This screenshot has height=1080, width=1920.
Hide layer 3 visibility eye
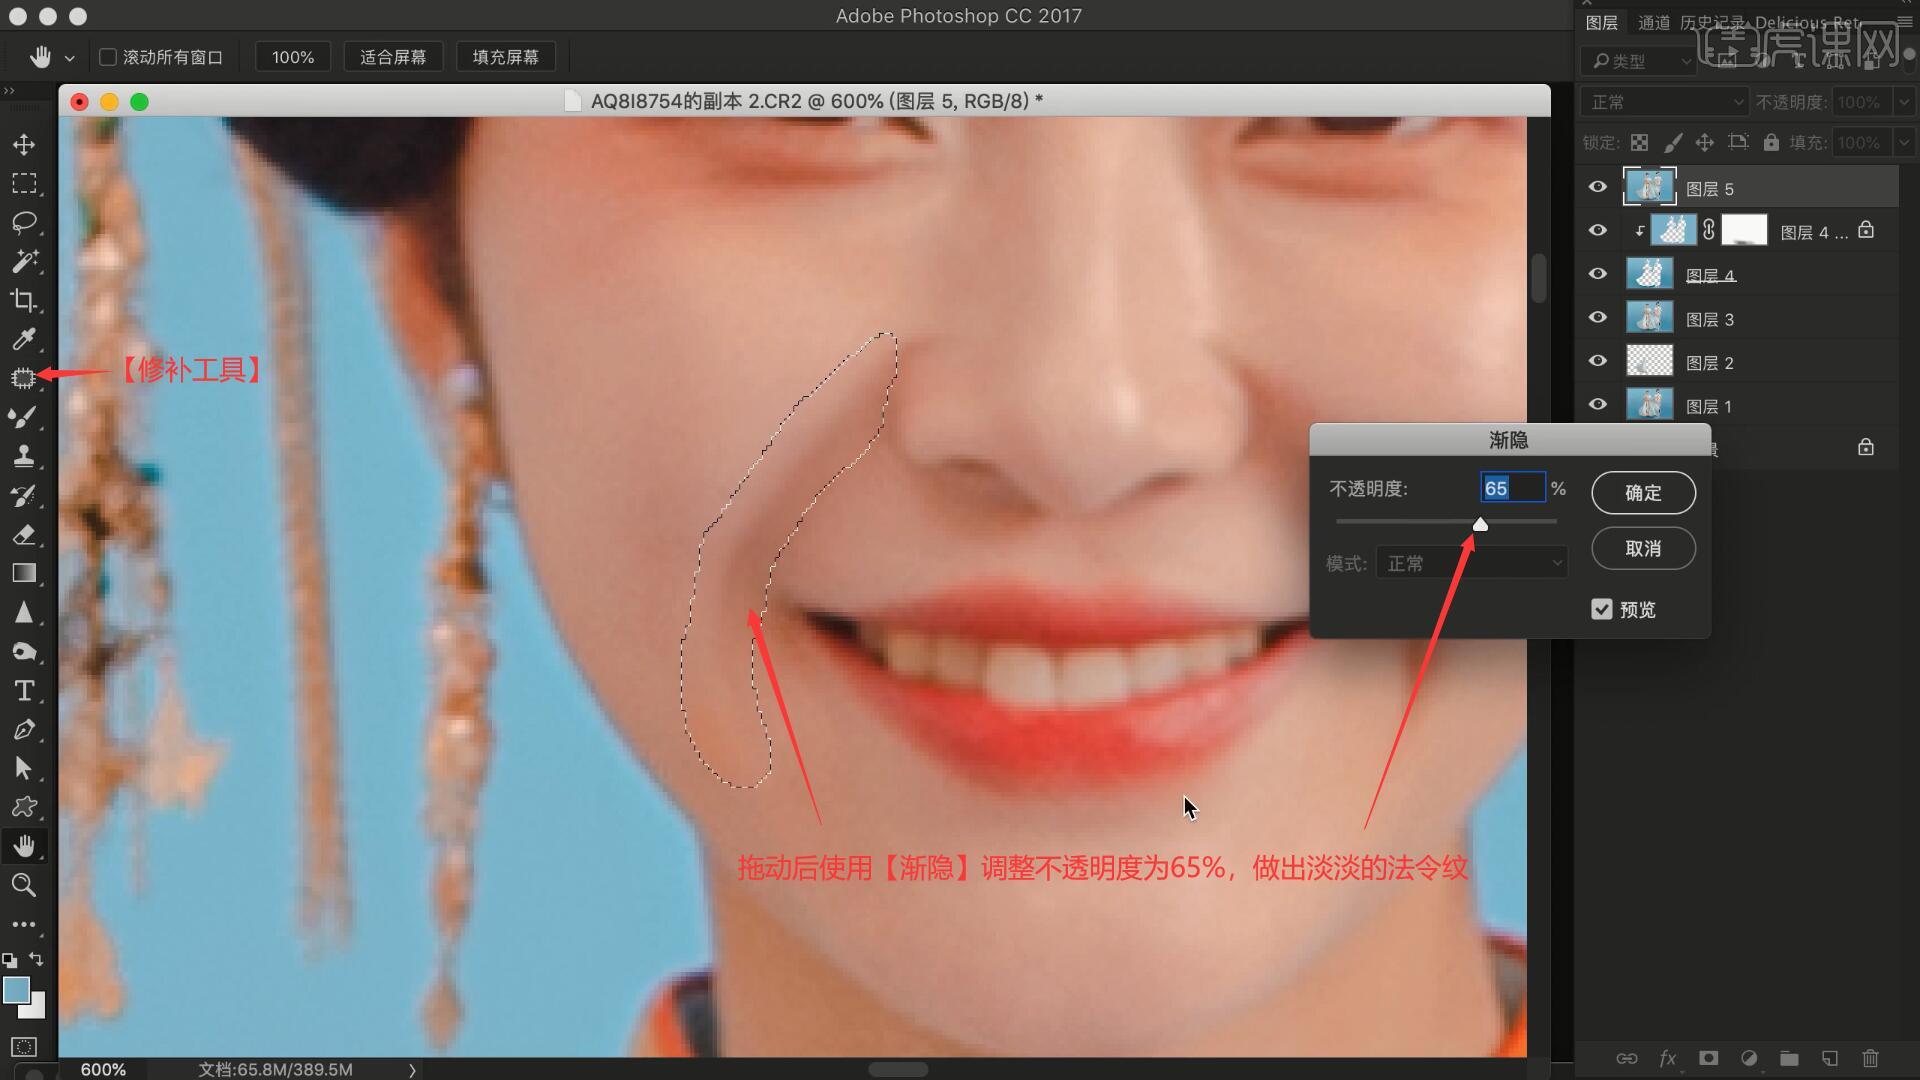tap(1598, 318)
